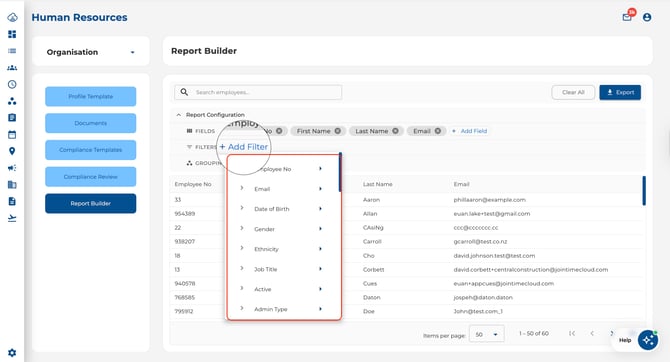This screenshot has width=670, height=362.
Task: Click Employee No column header
Action: point(193,184)
